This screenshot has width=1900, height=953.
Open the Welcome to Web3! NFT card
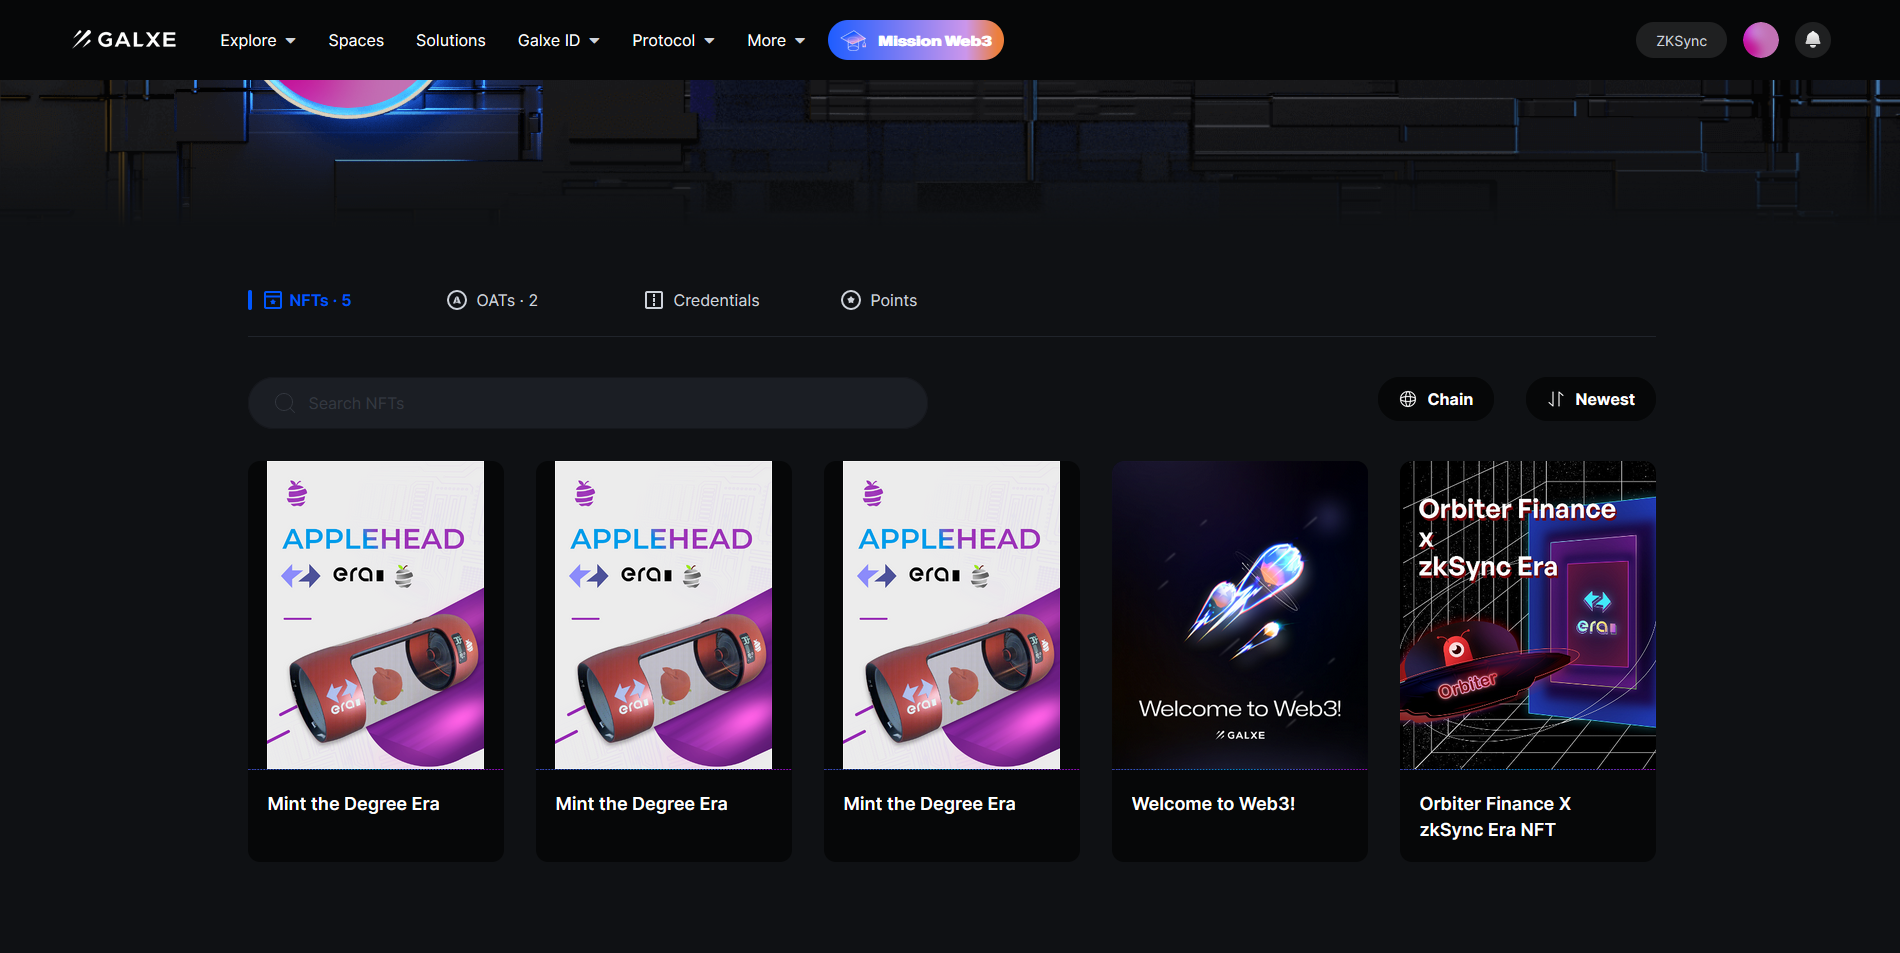tap(1239, 660)
